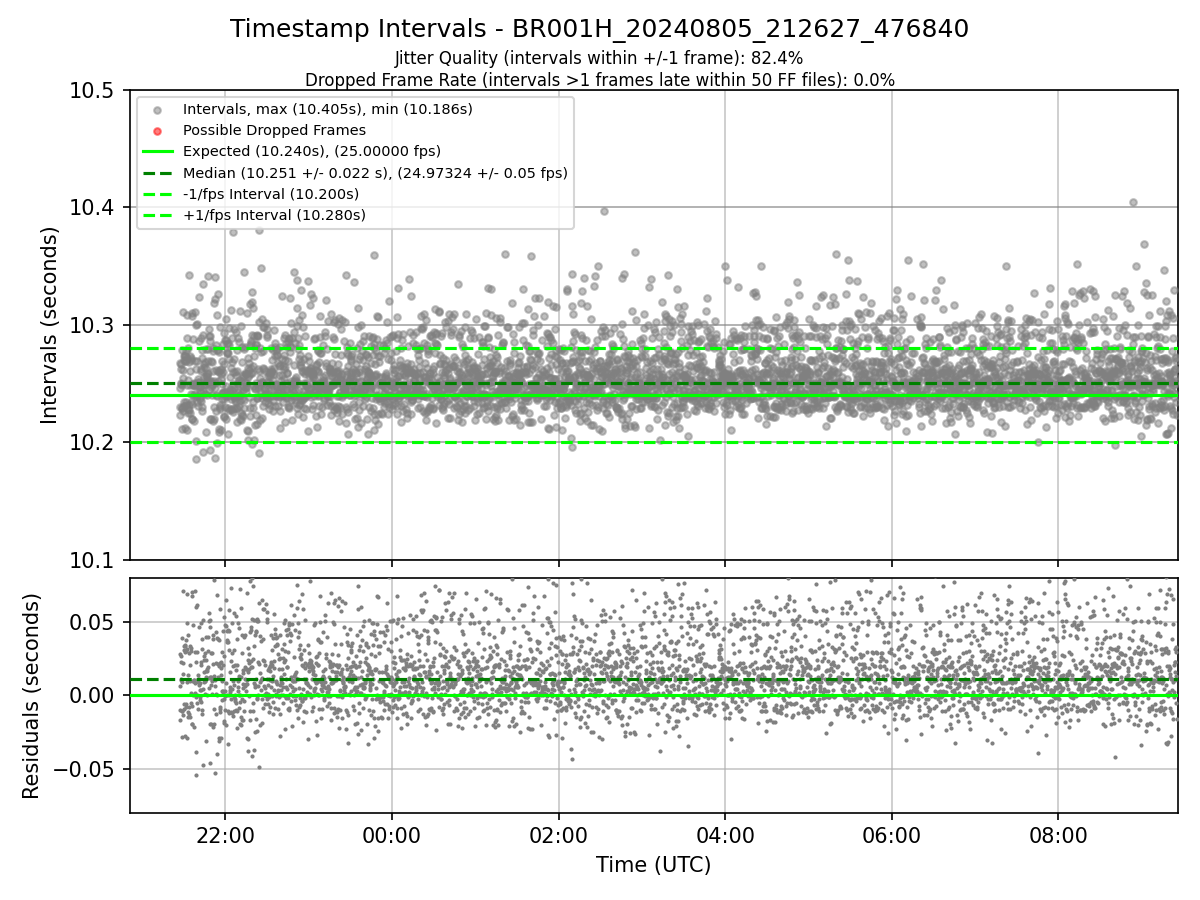This screenshot has height=900, width=1200.
Task: Select legend entry 'Possible Dropped Frames'
Action: pyautogui.click(x=274, y=130)
